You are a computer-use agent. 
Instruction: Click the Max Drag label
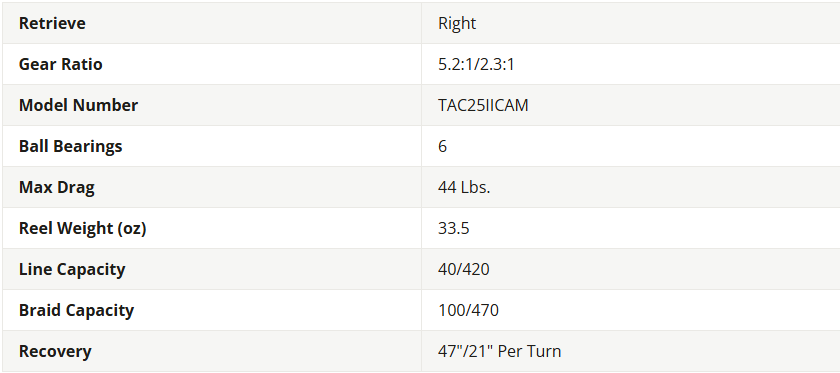pyautogui.click(x=57, y=187)
